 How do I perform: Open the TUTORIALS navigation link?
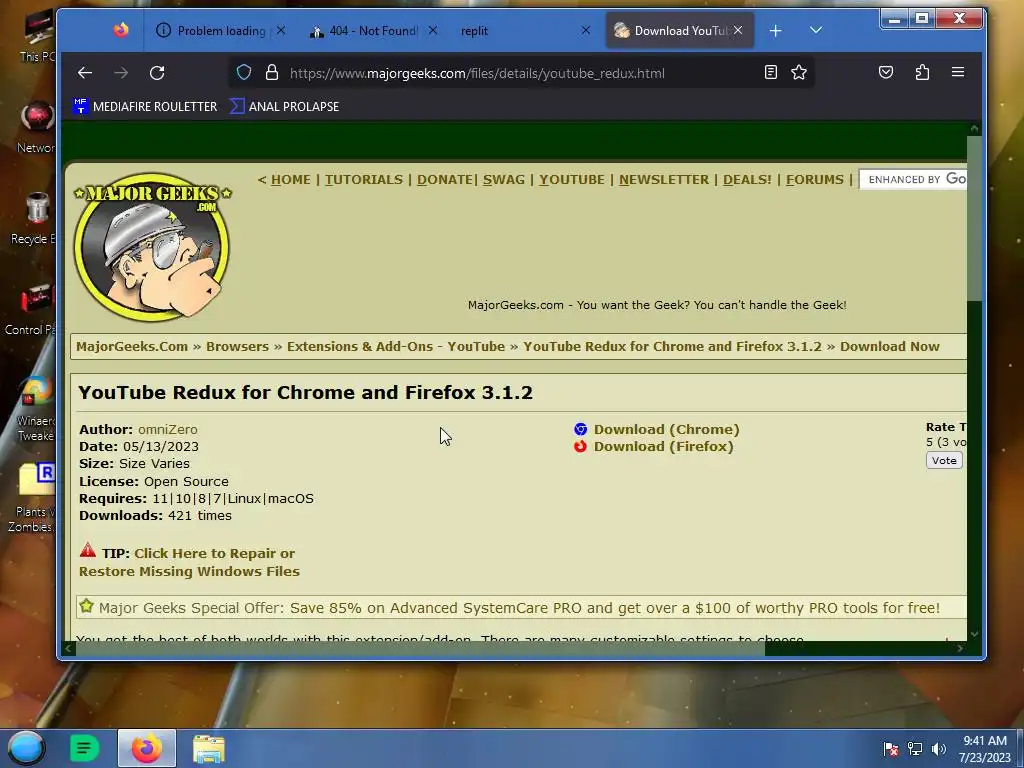pos(364,180)
